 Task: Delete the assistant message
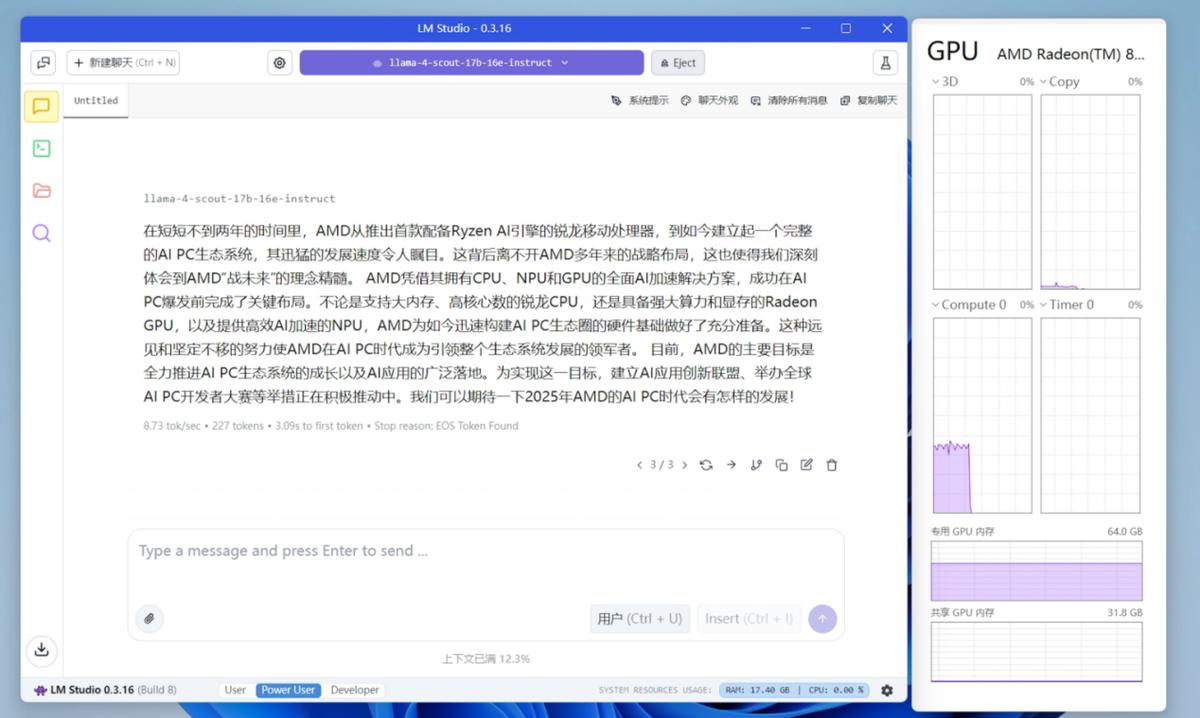pos(831,464)
